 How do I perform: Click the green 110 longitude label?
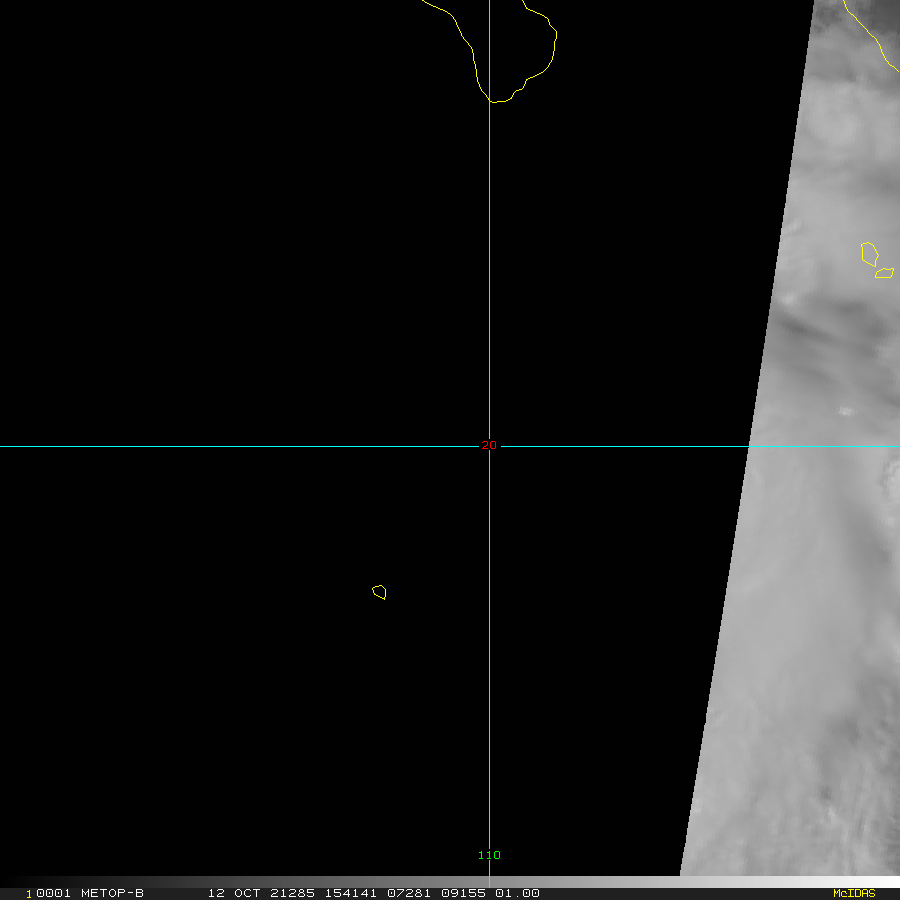pyautogui.click(x=488, y=855)
